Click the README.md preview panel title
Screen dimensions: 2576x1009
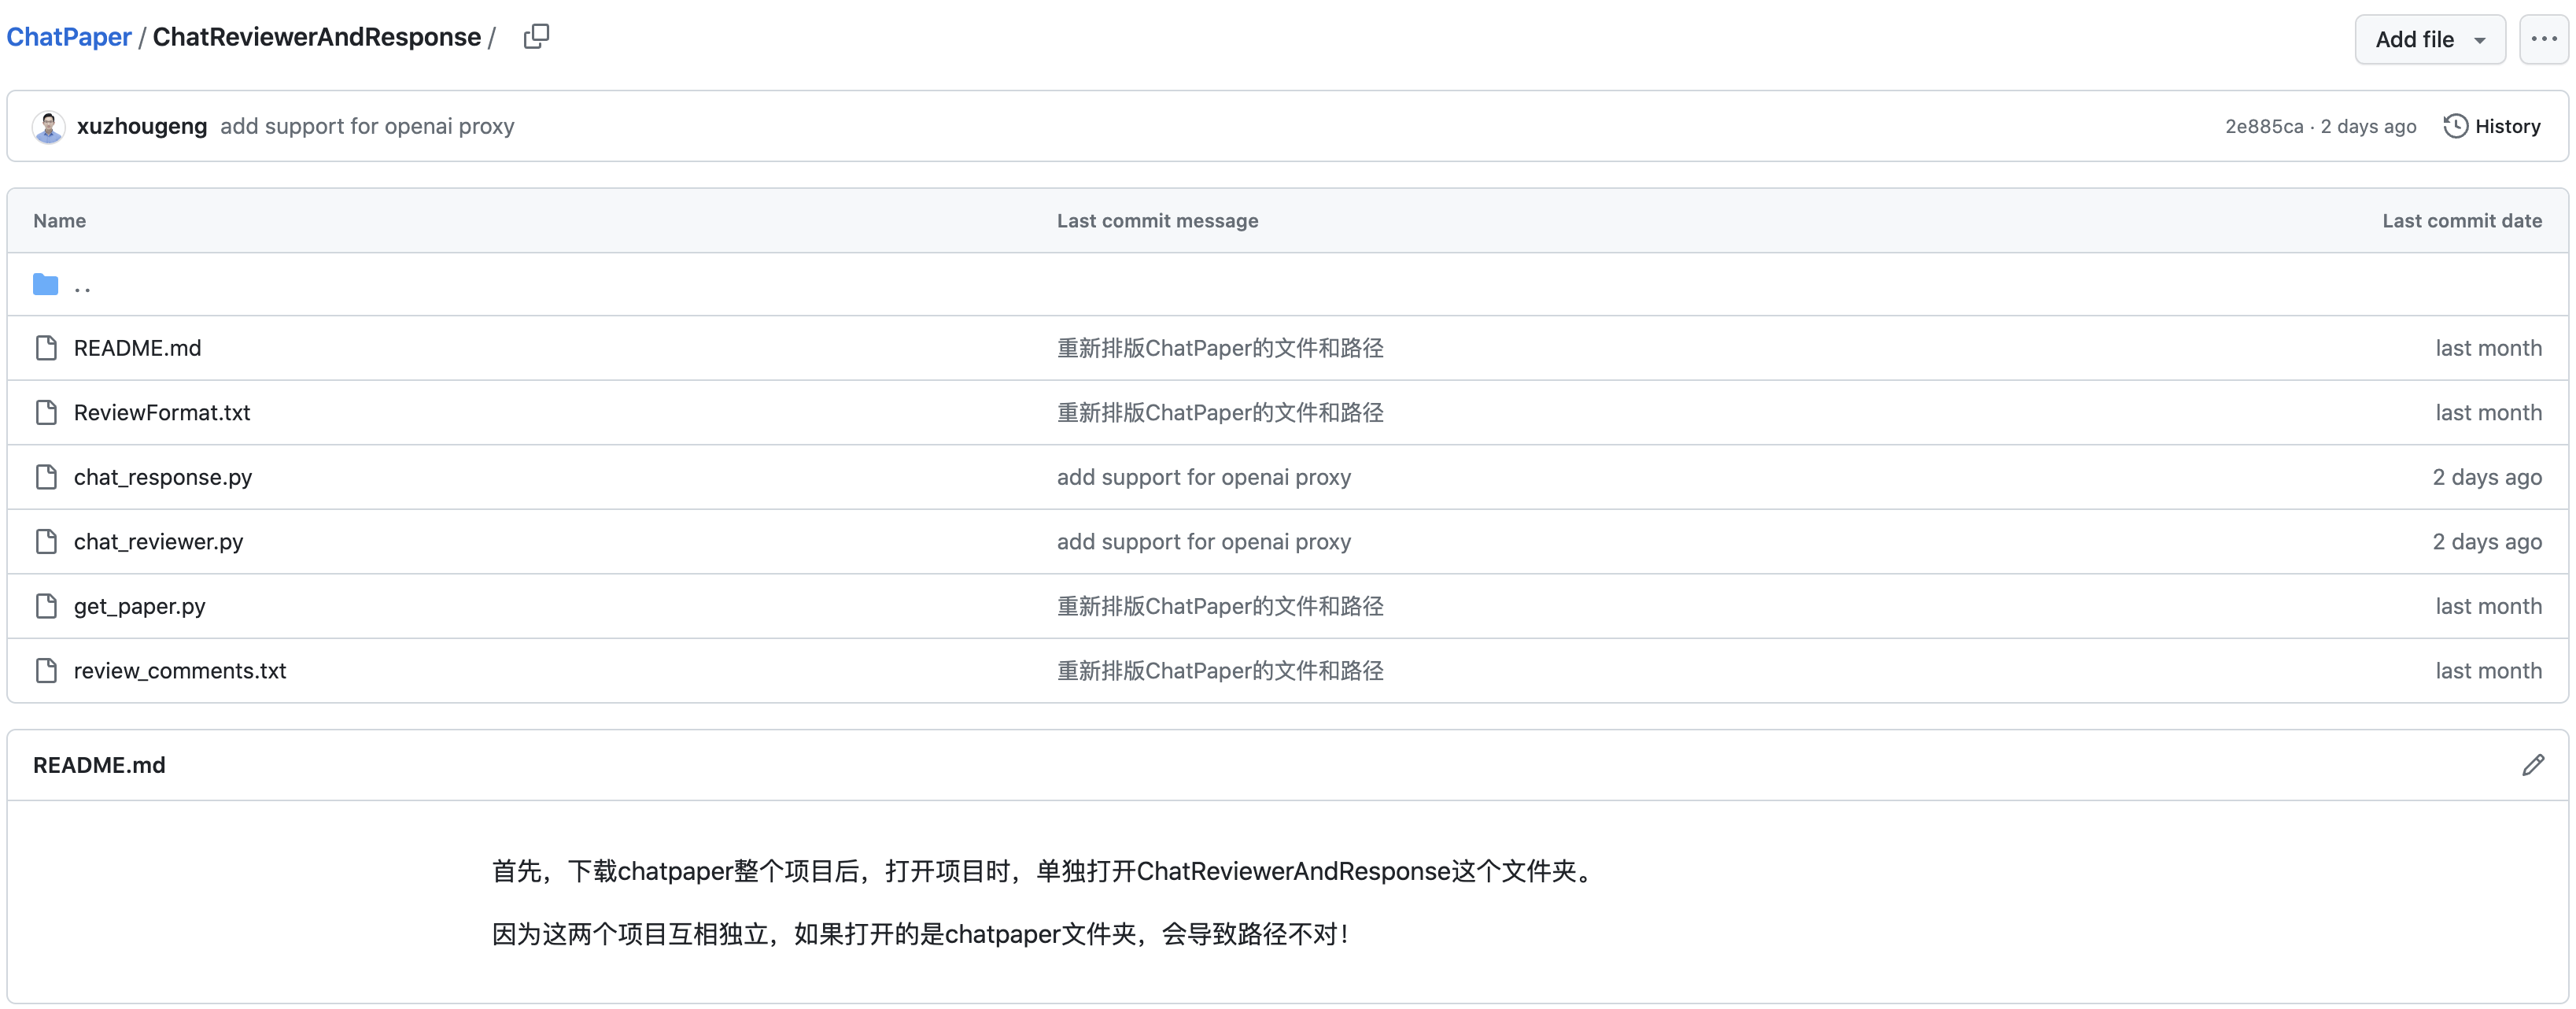click(x=99, y=765)
